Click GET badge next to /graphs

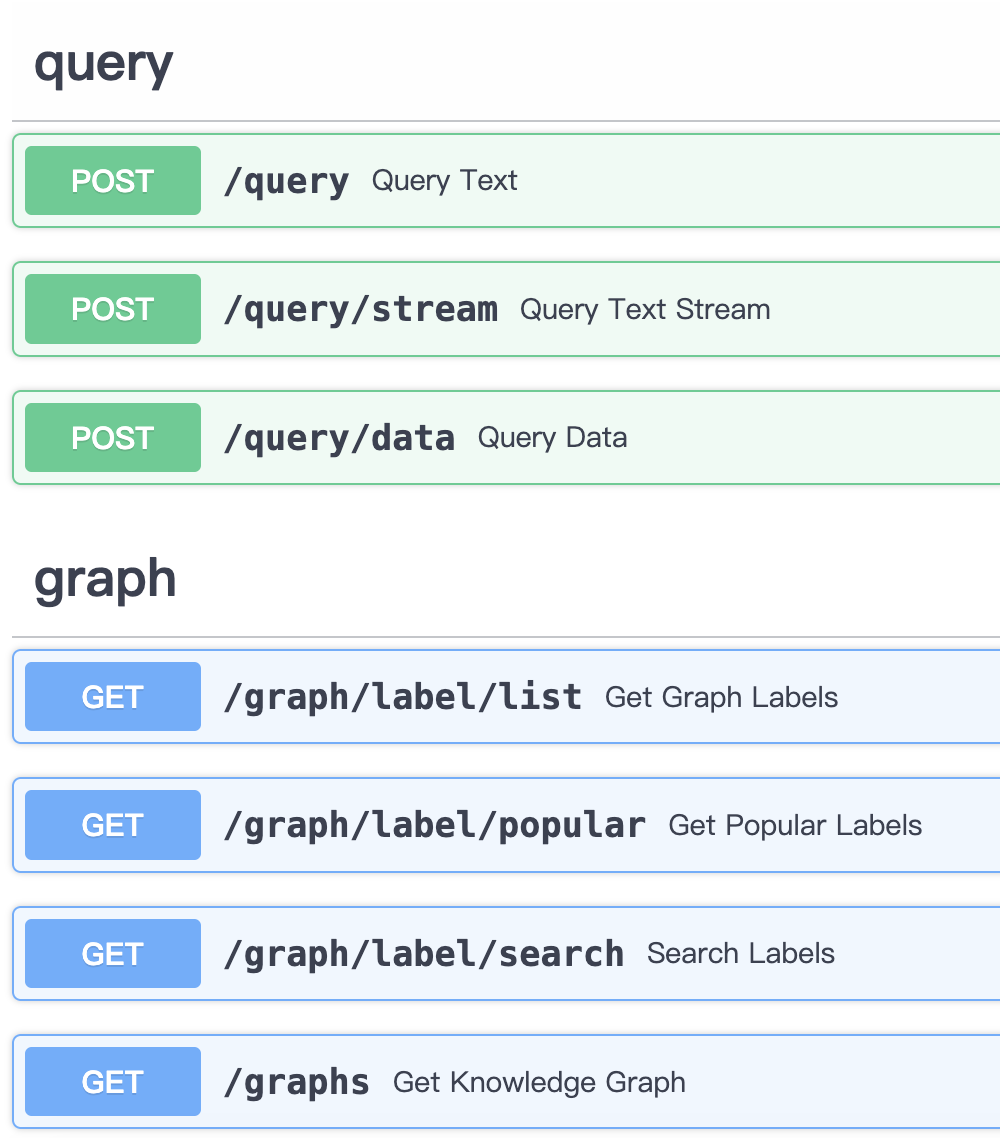(113, 1082)
